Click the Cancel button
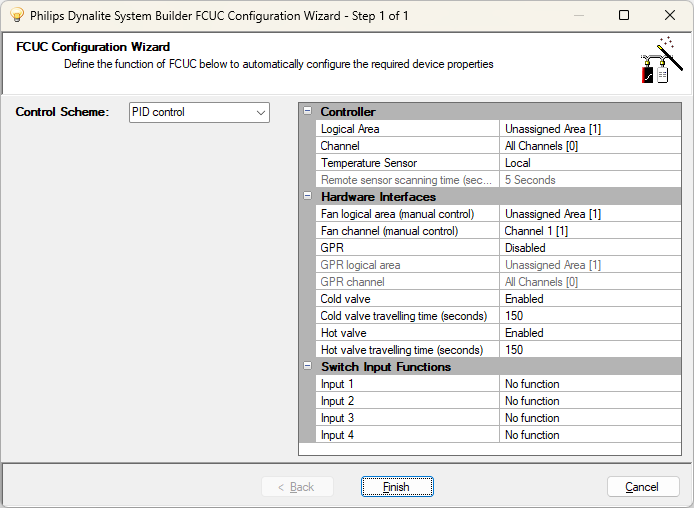This screenshot has width=694, height=508. (643, 487)
